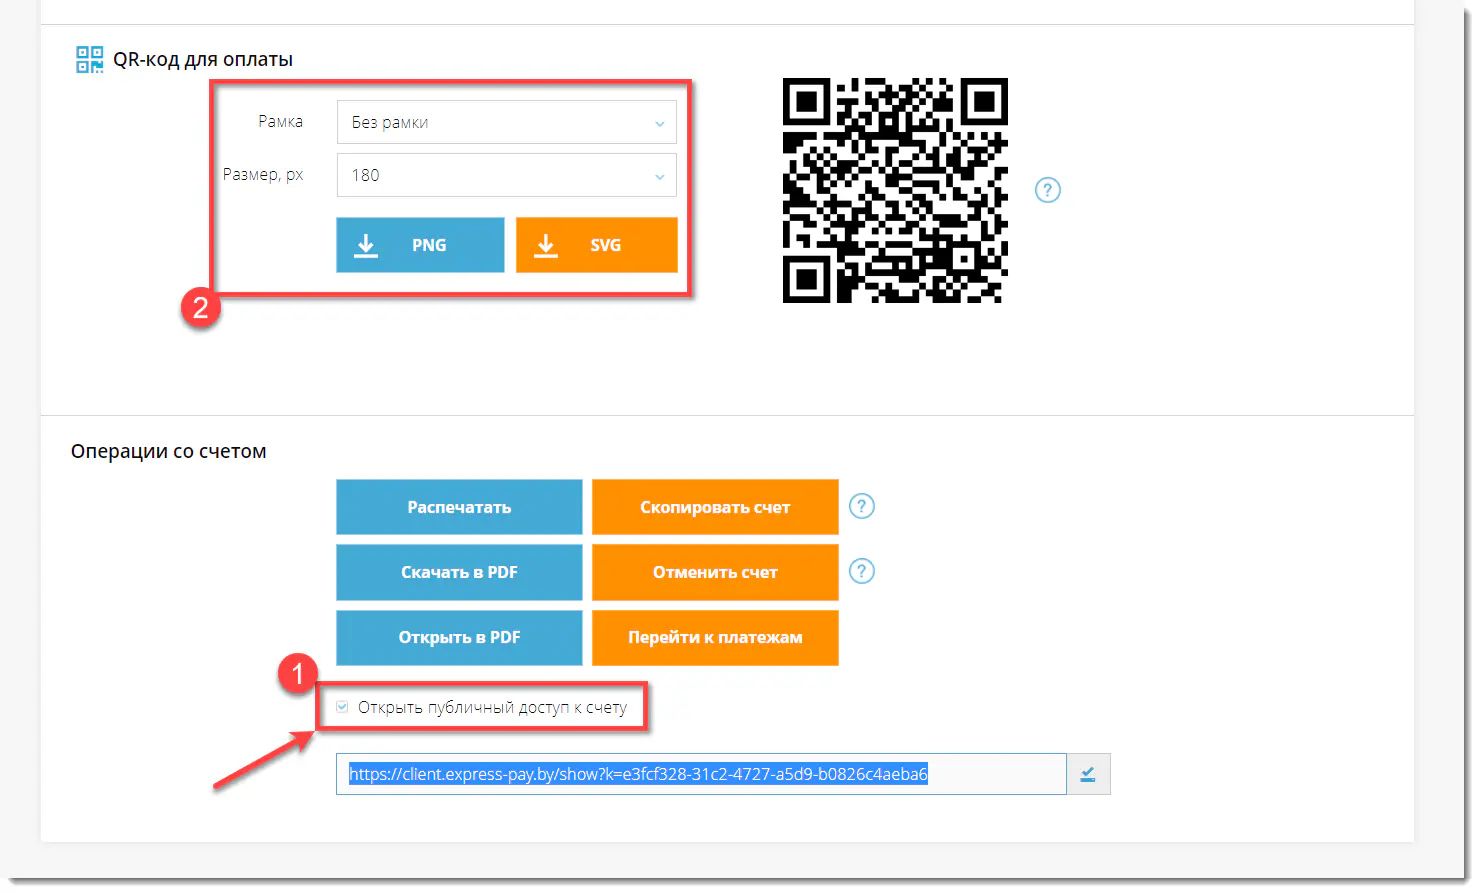Click the checkmark icon beside the link field
Screen dimensions: 1479x893
[x=1087, y=773]
